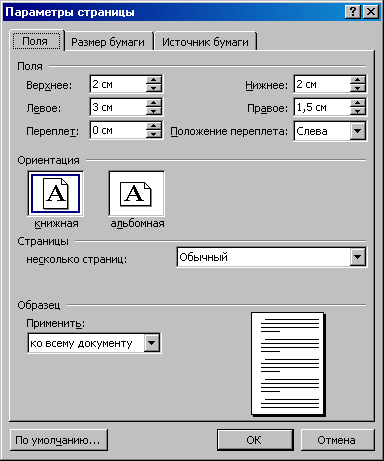
Task: Open the Применить dropdown list
Action: click(152, 343)
